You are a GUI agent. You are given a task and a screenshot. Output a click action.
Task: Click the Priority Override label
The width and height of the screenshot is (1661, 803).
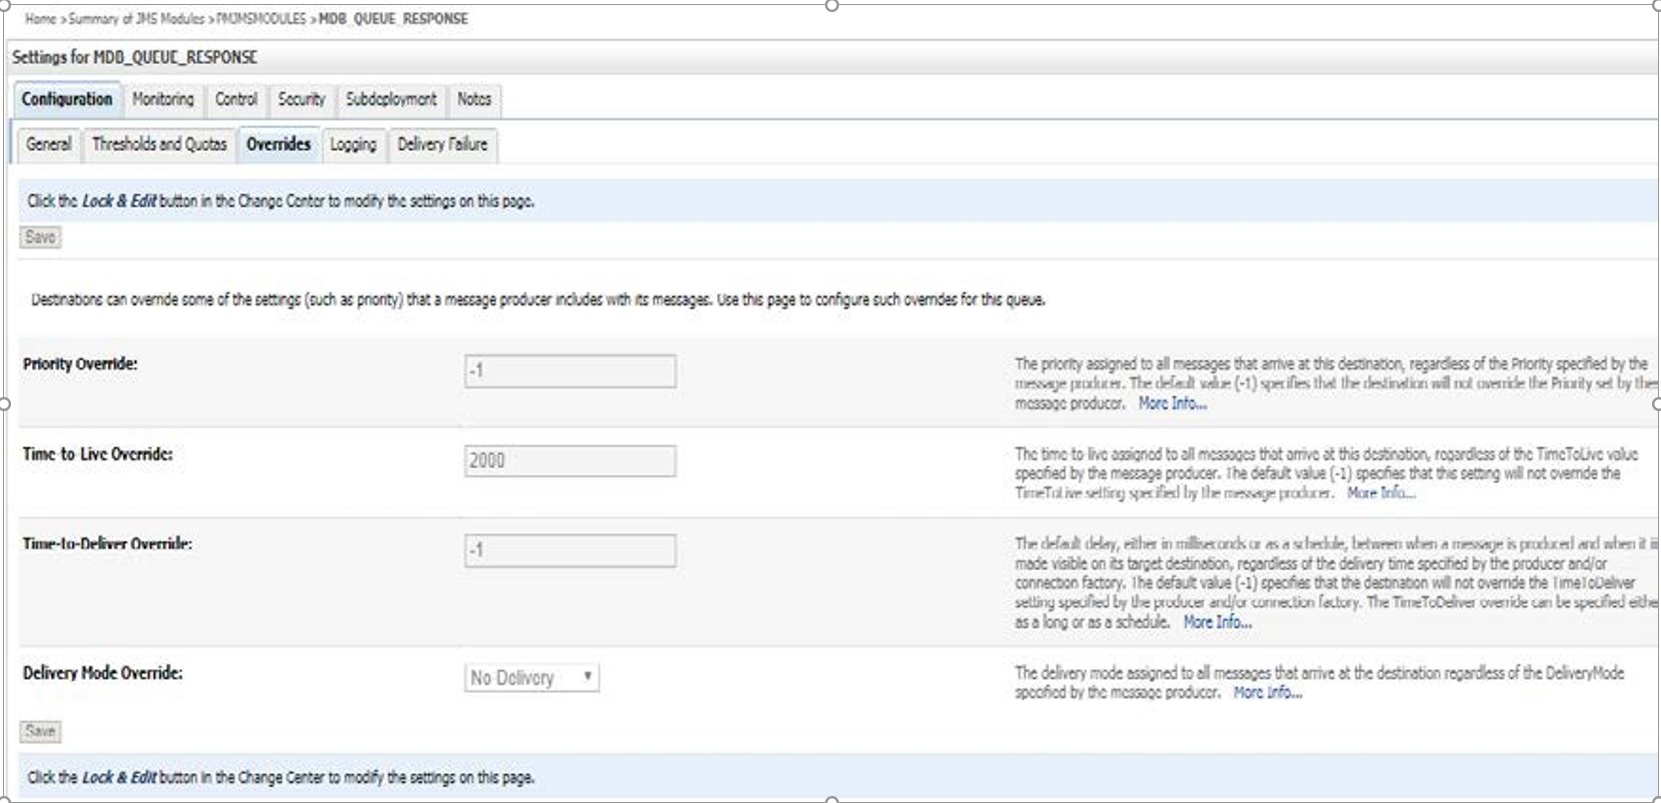click(x=80, y=364)
